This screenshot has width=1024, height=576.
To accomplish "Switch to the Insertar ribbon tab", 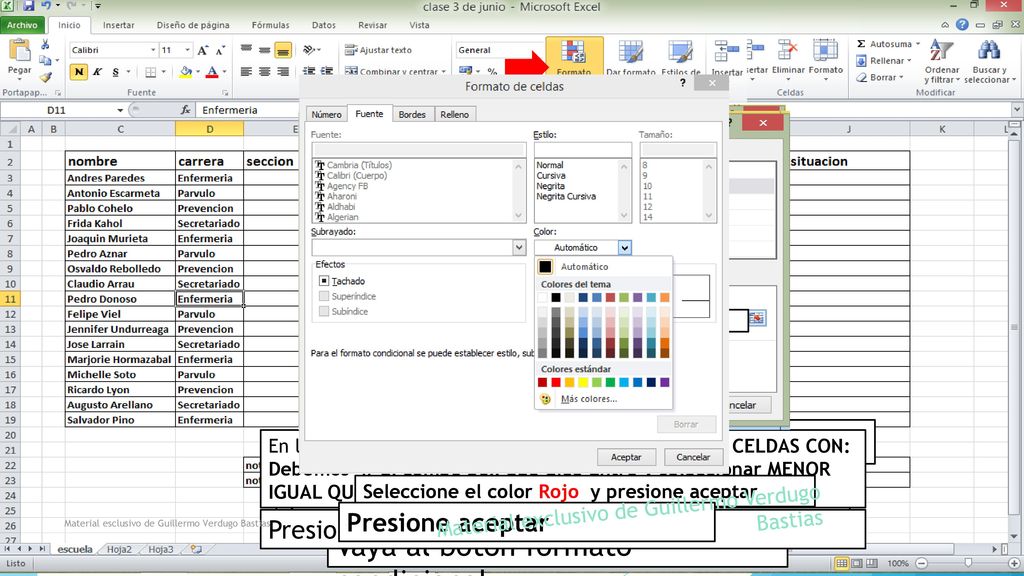I will [x=118, y=25].
